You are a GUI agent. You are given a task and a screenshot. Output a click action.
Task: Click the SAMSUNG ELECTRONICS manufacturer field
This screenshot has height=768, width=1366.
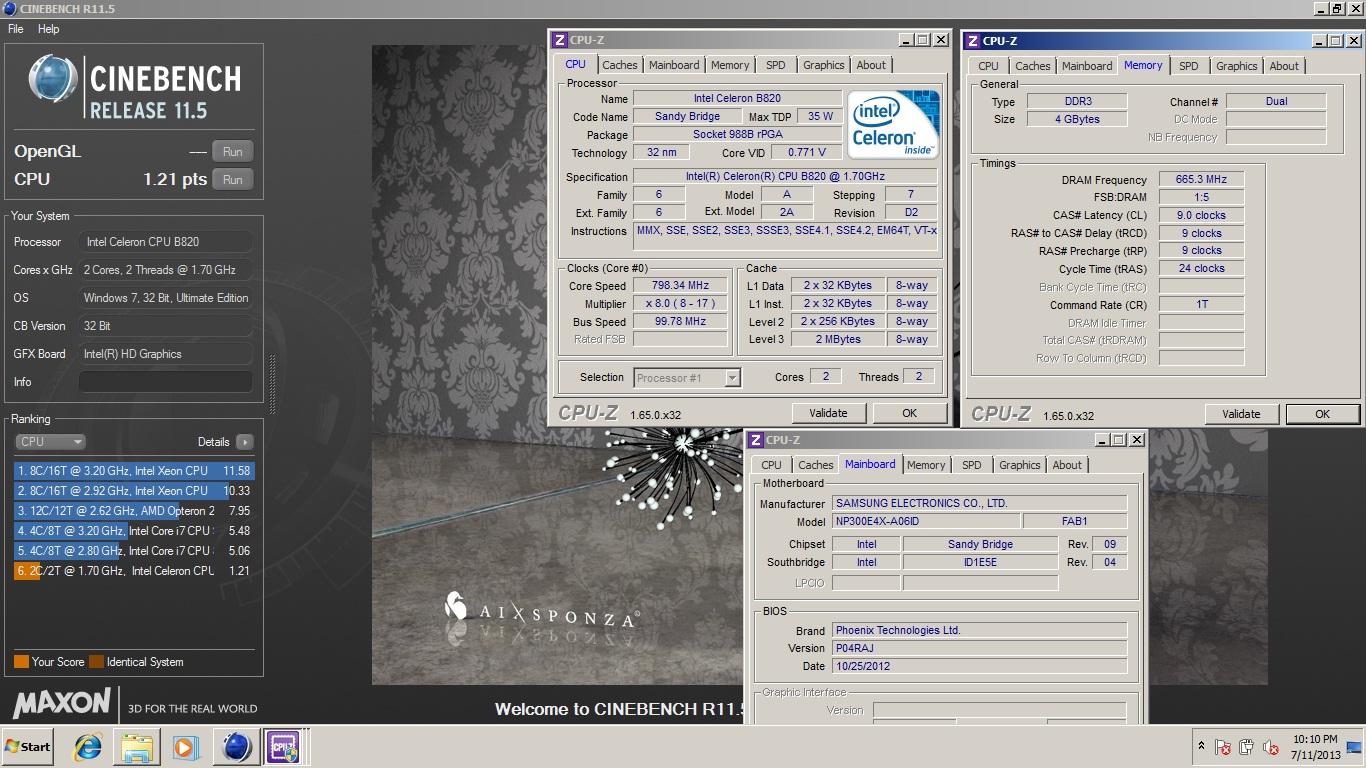pos(979,504)
